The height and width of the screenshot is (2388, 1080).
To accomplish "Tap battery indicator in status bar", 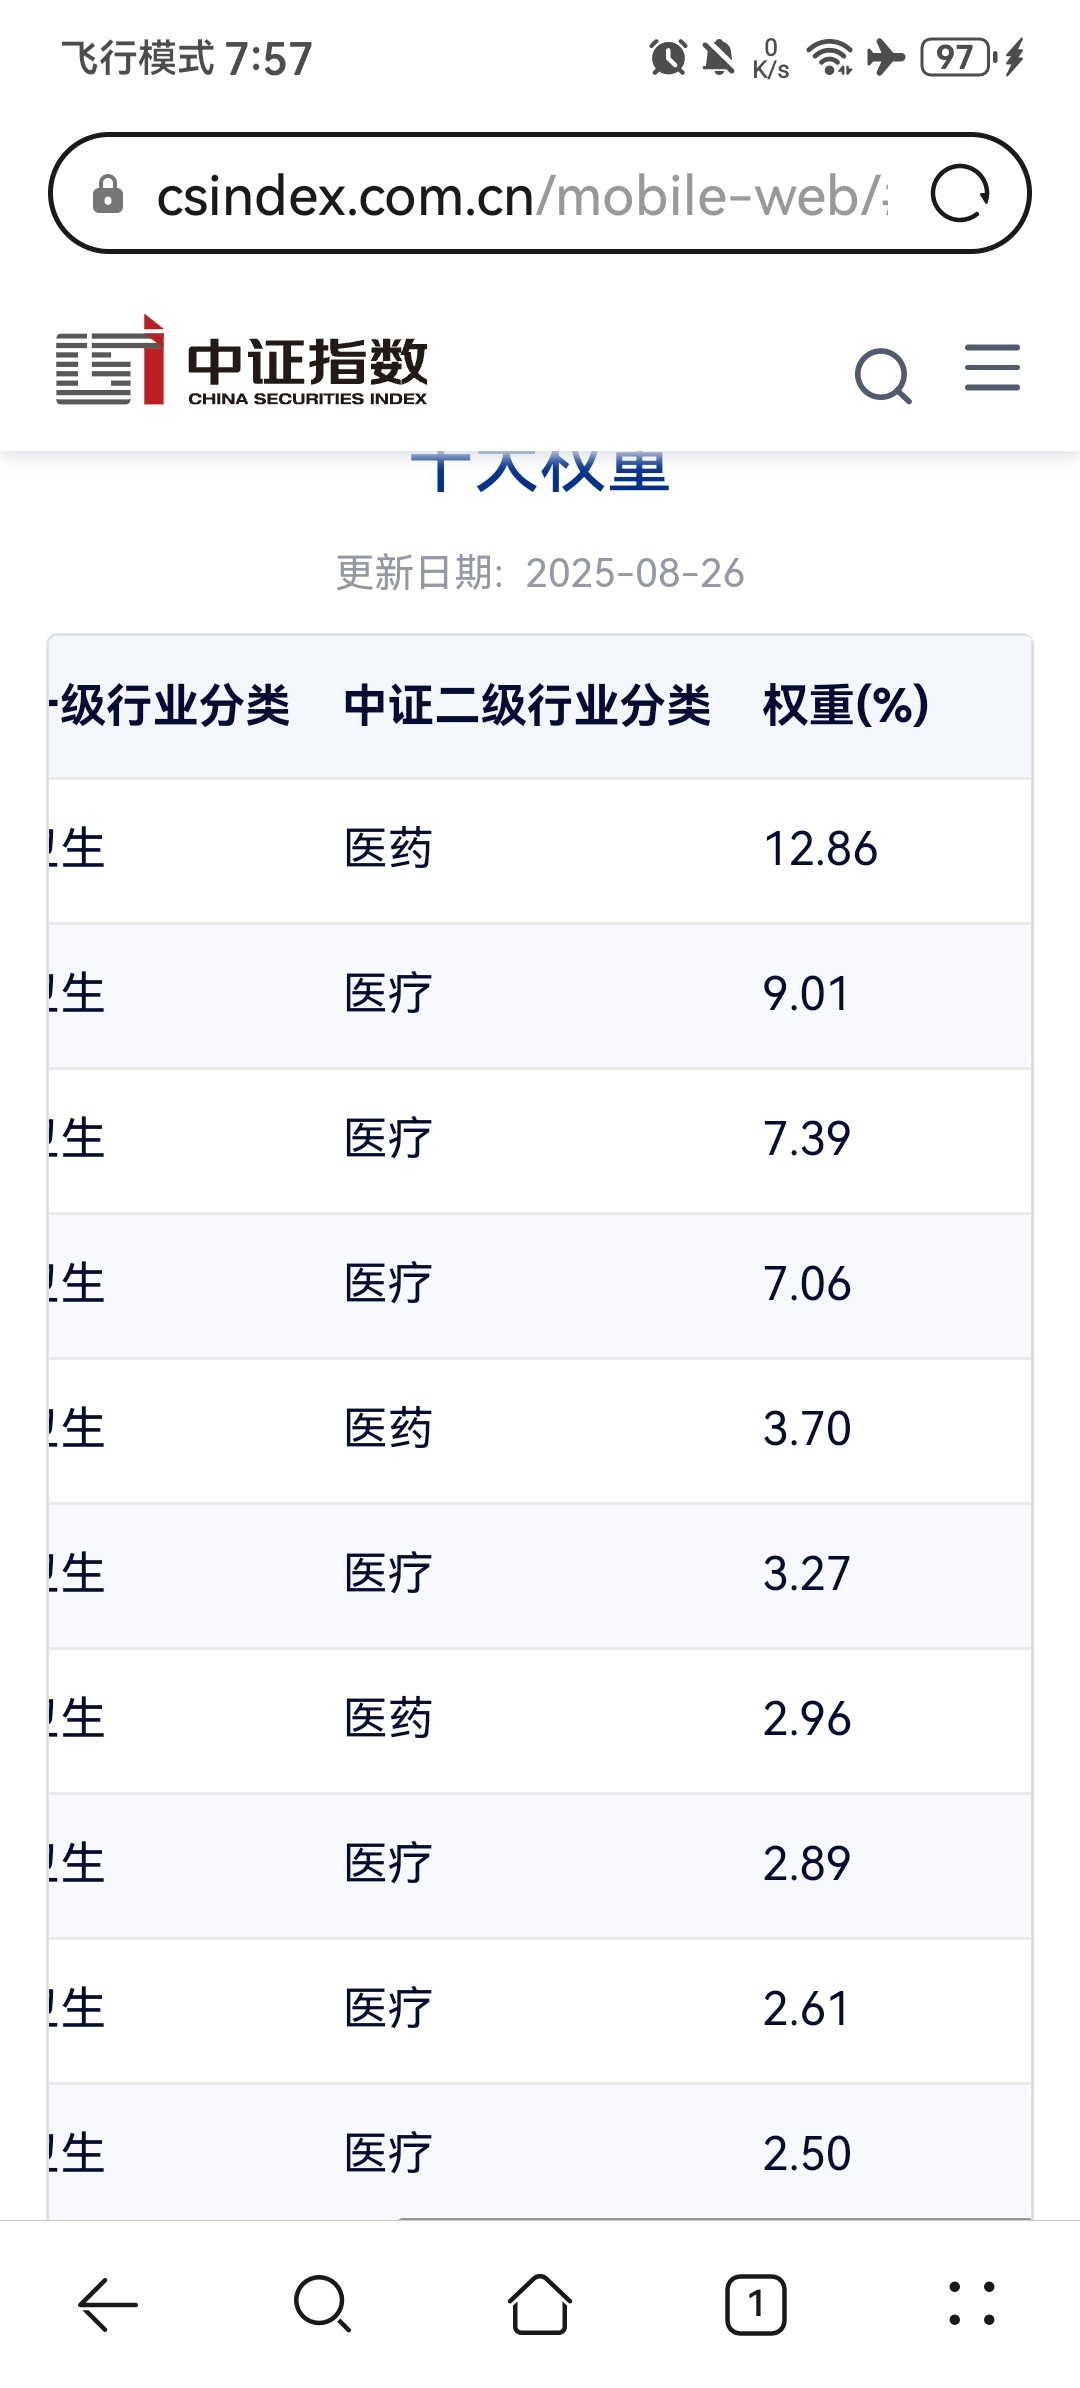I will point(957,57).
